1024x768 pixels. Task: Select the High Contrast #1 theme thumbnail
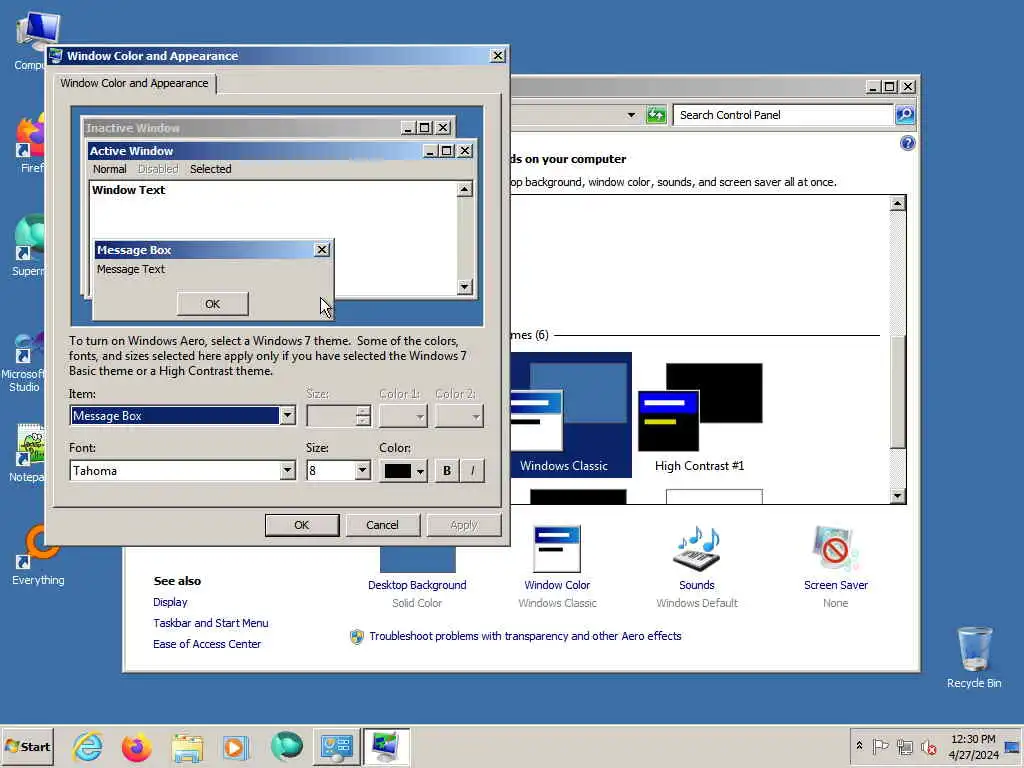[x=699, y=415]
